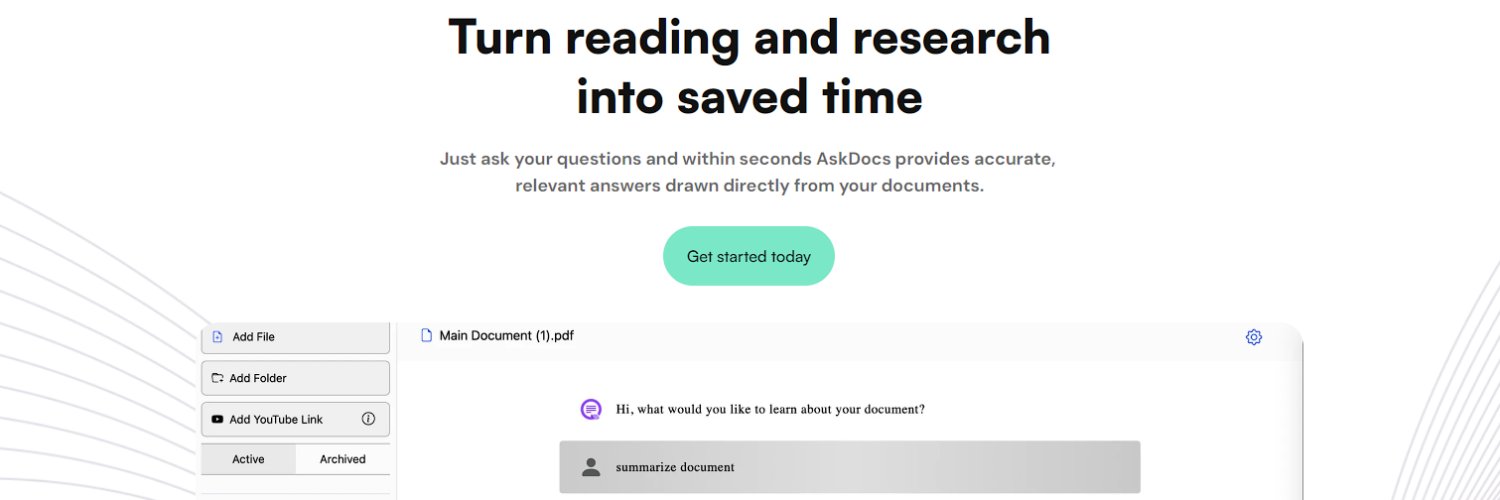Open the settings gear icon
Viewport: 1500px width, 500px height.
click(x=1254, y=337)
